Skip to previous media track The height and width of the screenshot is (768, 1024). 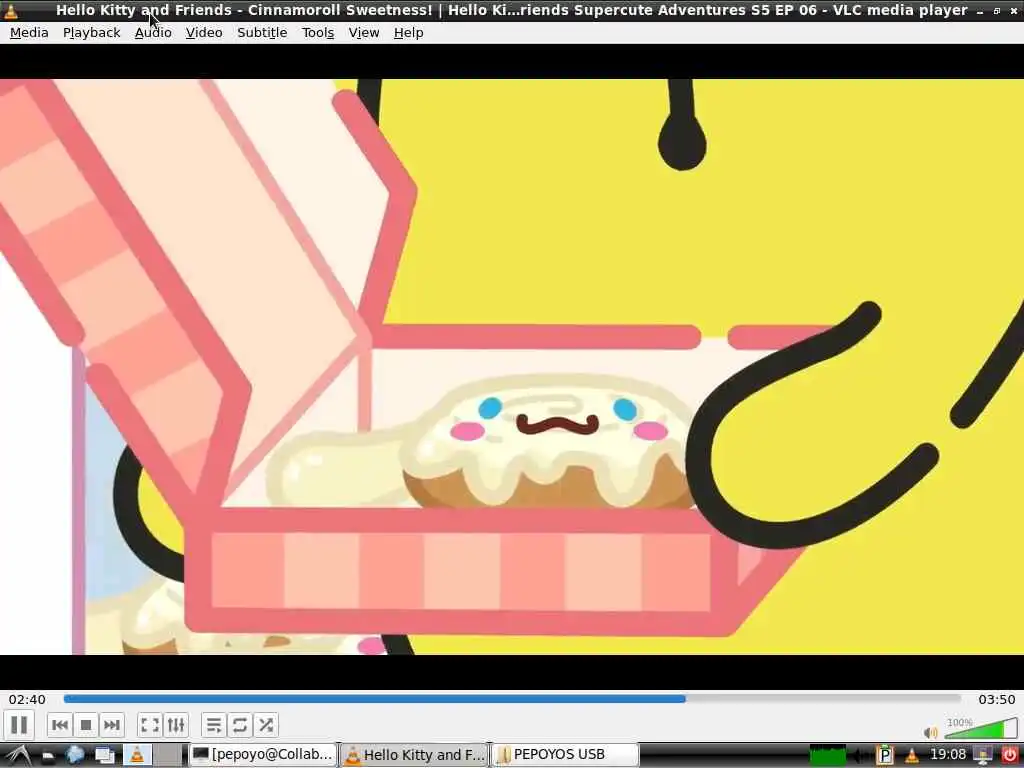(60, 725)
